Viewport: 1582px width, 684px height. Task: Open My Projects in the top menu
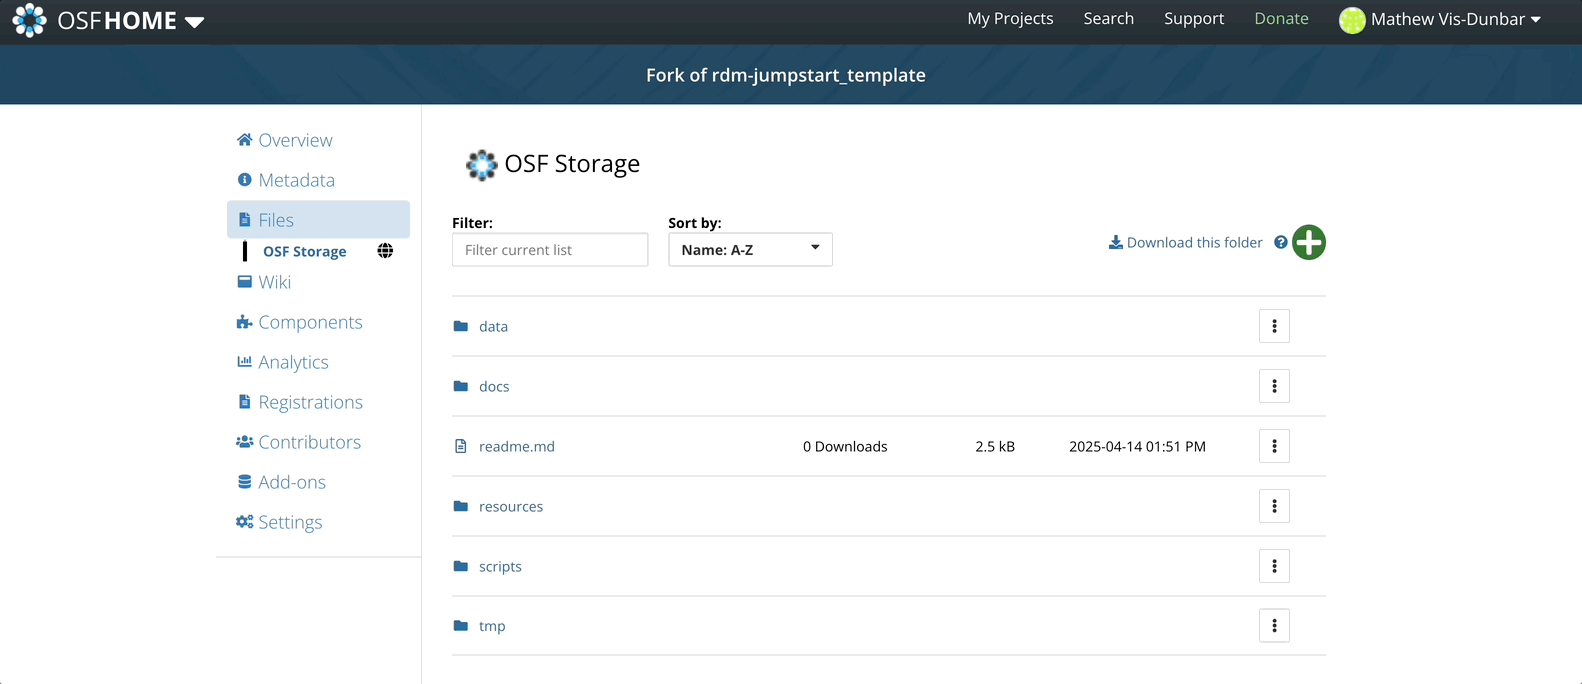click(x=1010, y=19)
